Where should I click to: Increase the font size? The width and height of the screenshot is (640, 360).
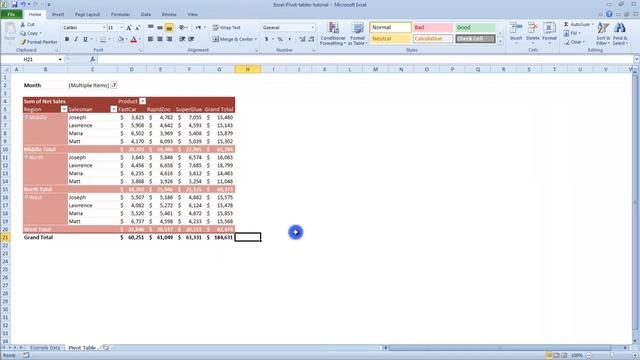129,28
